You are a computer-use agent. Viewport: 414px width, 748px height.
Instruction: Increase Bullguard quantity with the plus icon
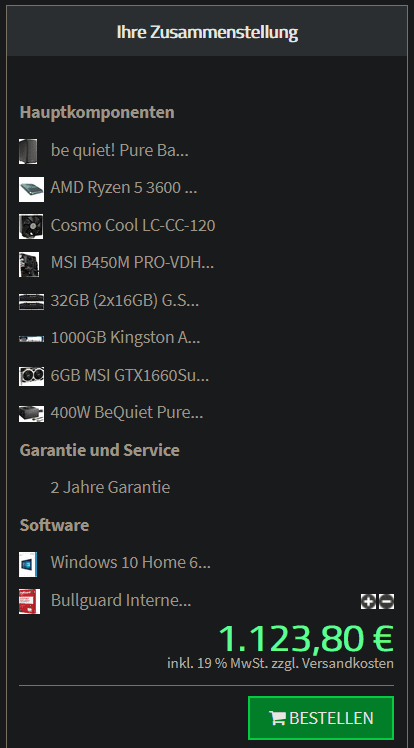pyautogui.click(x=368, y=602)
